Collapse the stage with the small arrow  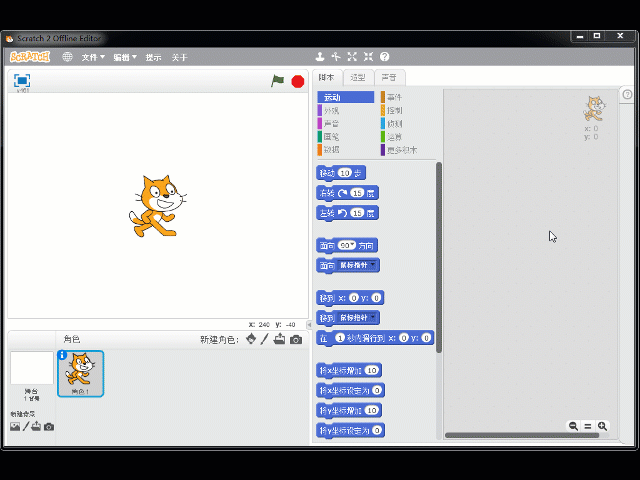[309, 325]
